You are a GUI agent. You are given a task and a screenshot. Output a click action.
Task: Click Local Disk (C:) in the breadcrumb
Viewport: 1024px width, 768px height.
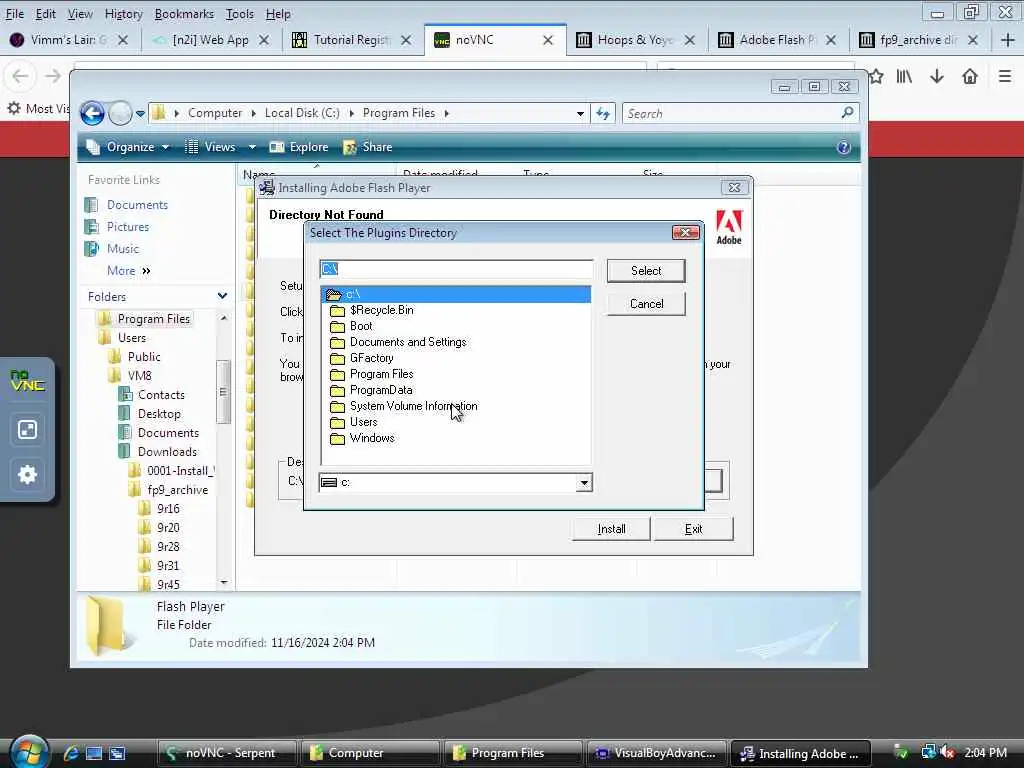[x=302, y=113]
